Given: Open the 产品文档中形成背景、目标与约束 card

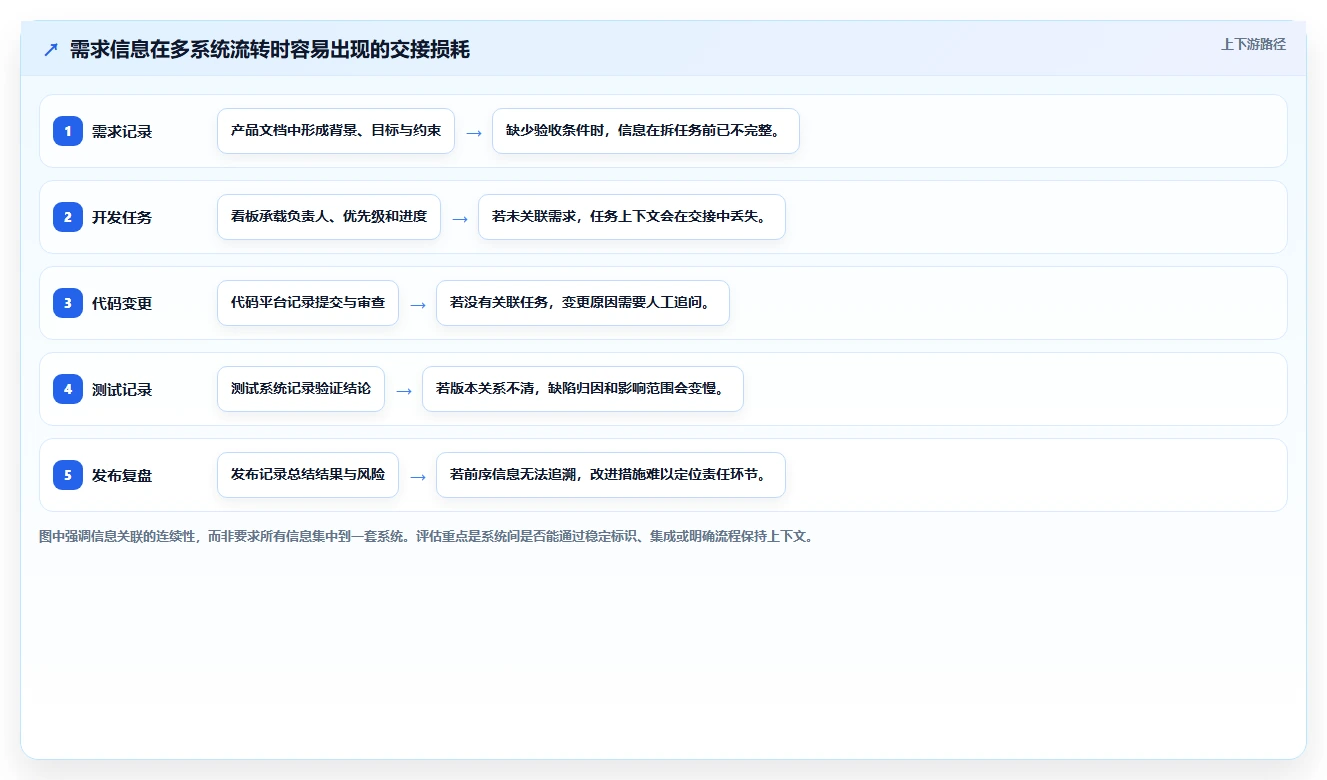Looking at the screenshot, I should click(x=336, y=131).
